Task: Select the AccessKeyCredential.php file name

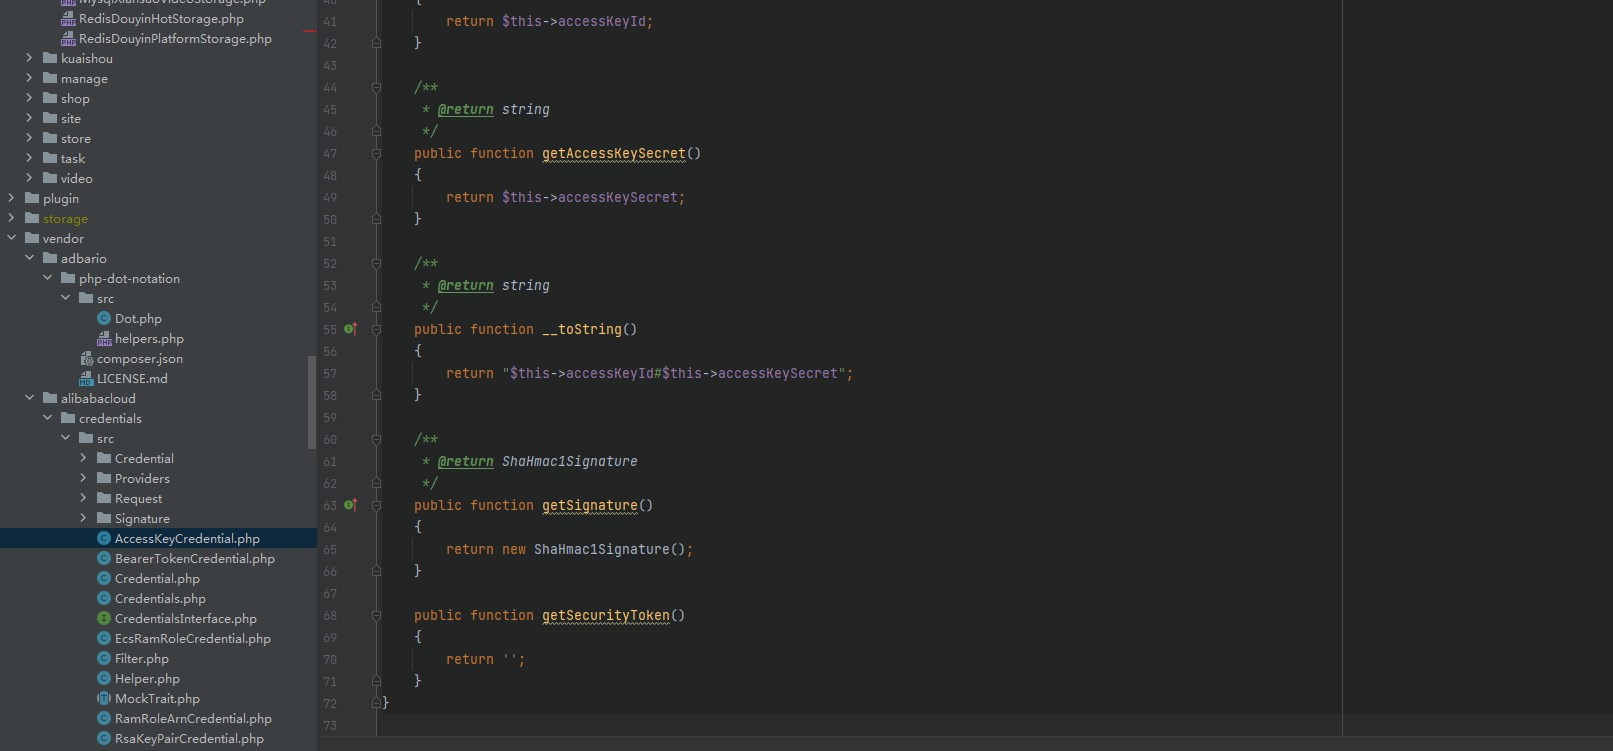Action: 187,538
